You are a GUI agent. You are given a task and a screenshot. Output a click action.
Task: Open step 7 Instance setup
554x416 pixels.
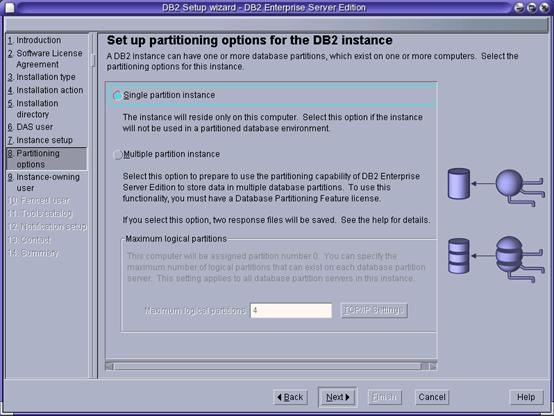(x=40, y=140)
